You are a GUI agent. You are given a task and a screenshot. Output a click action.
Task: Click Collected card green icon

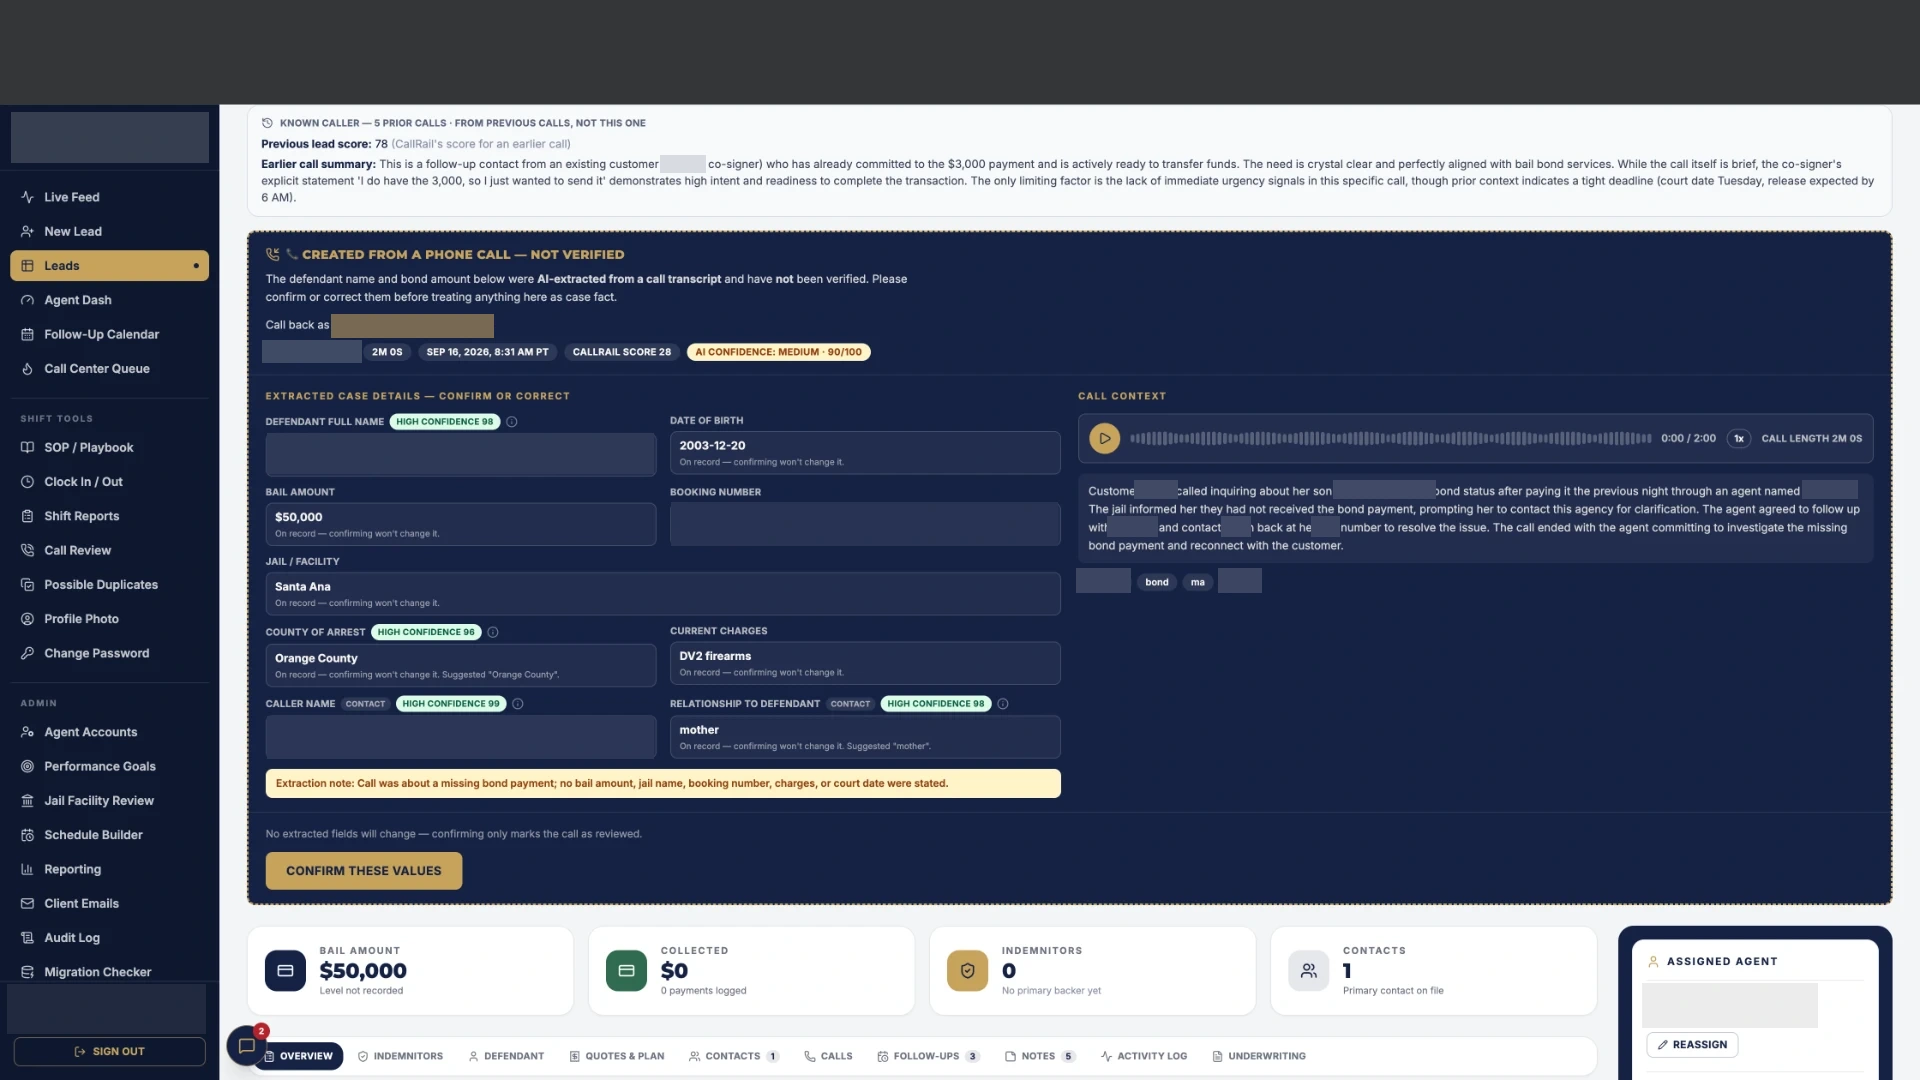coord(626,971)
